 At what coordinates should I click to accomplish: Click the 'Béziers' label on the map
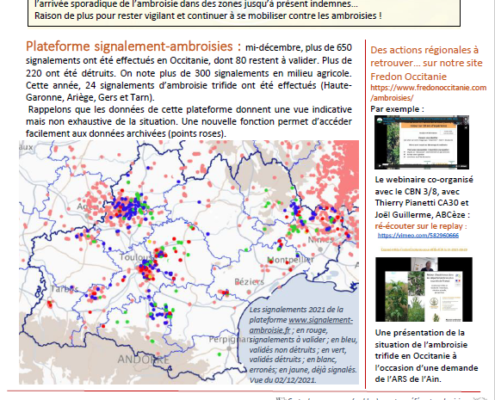coord(249,282)
